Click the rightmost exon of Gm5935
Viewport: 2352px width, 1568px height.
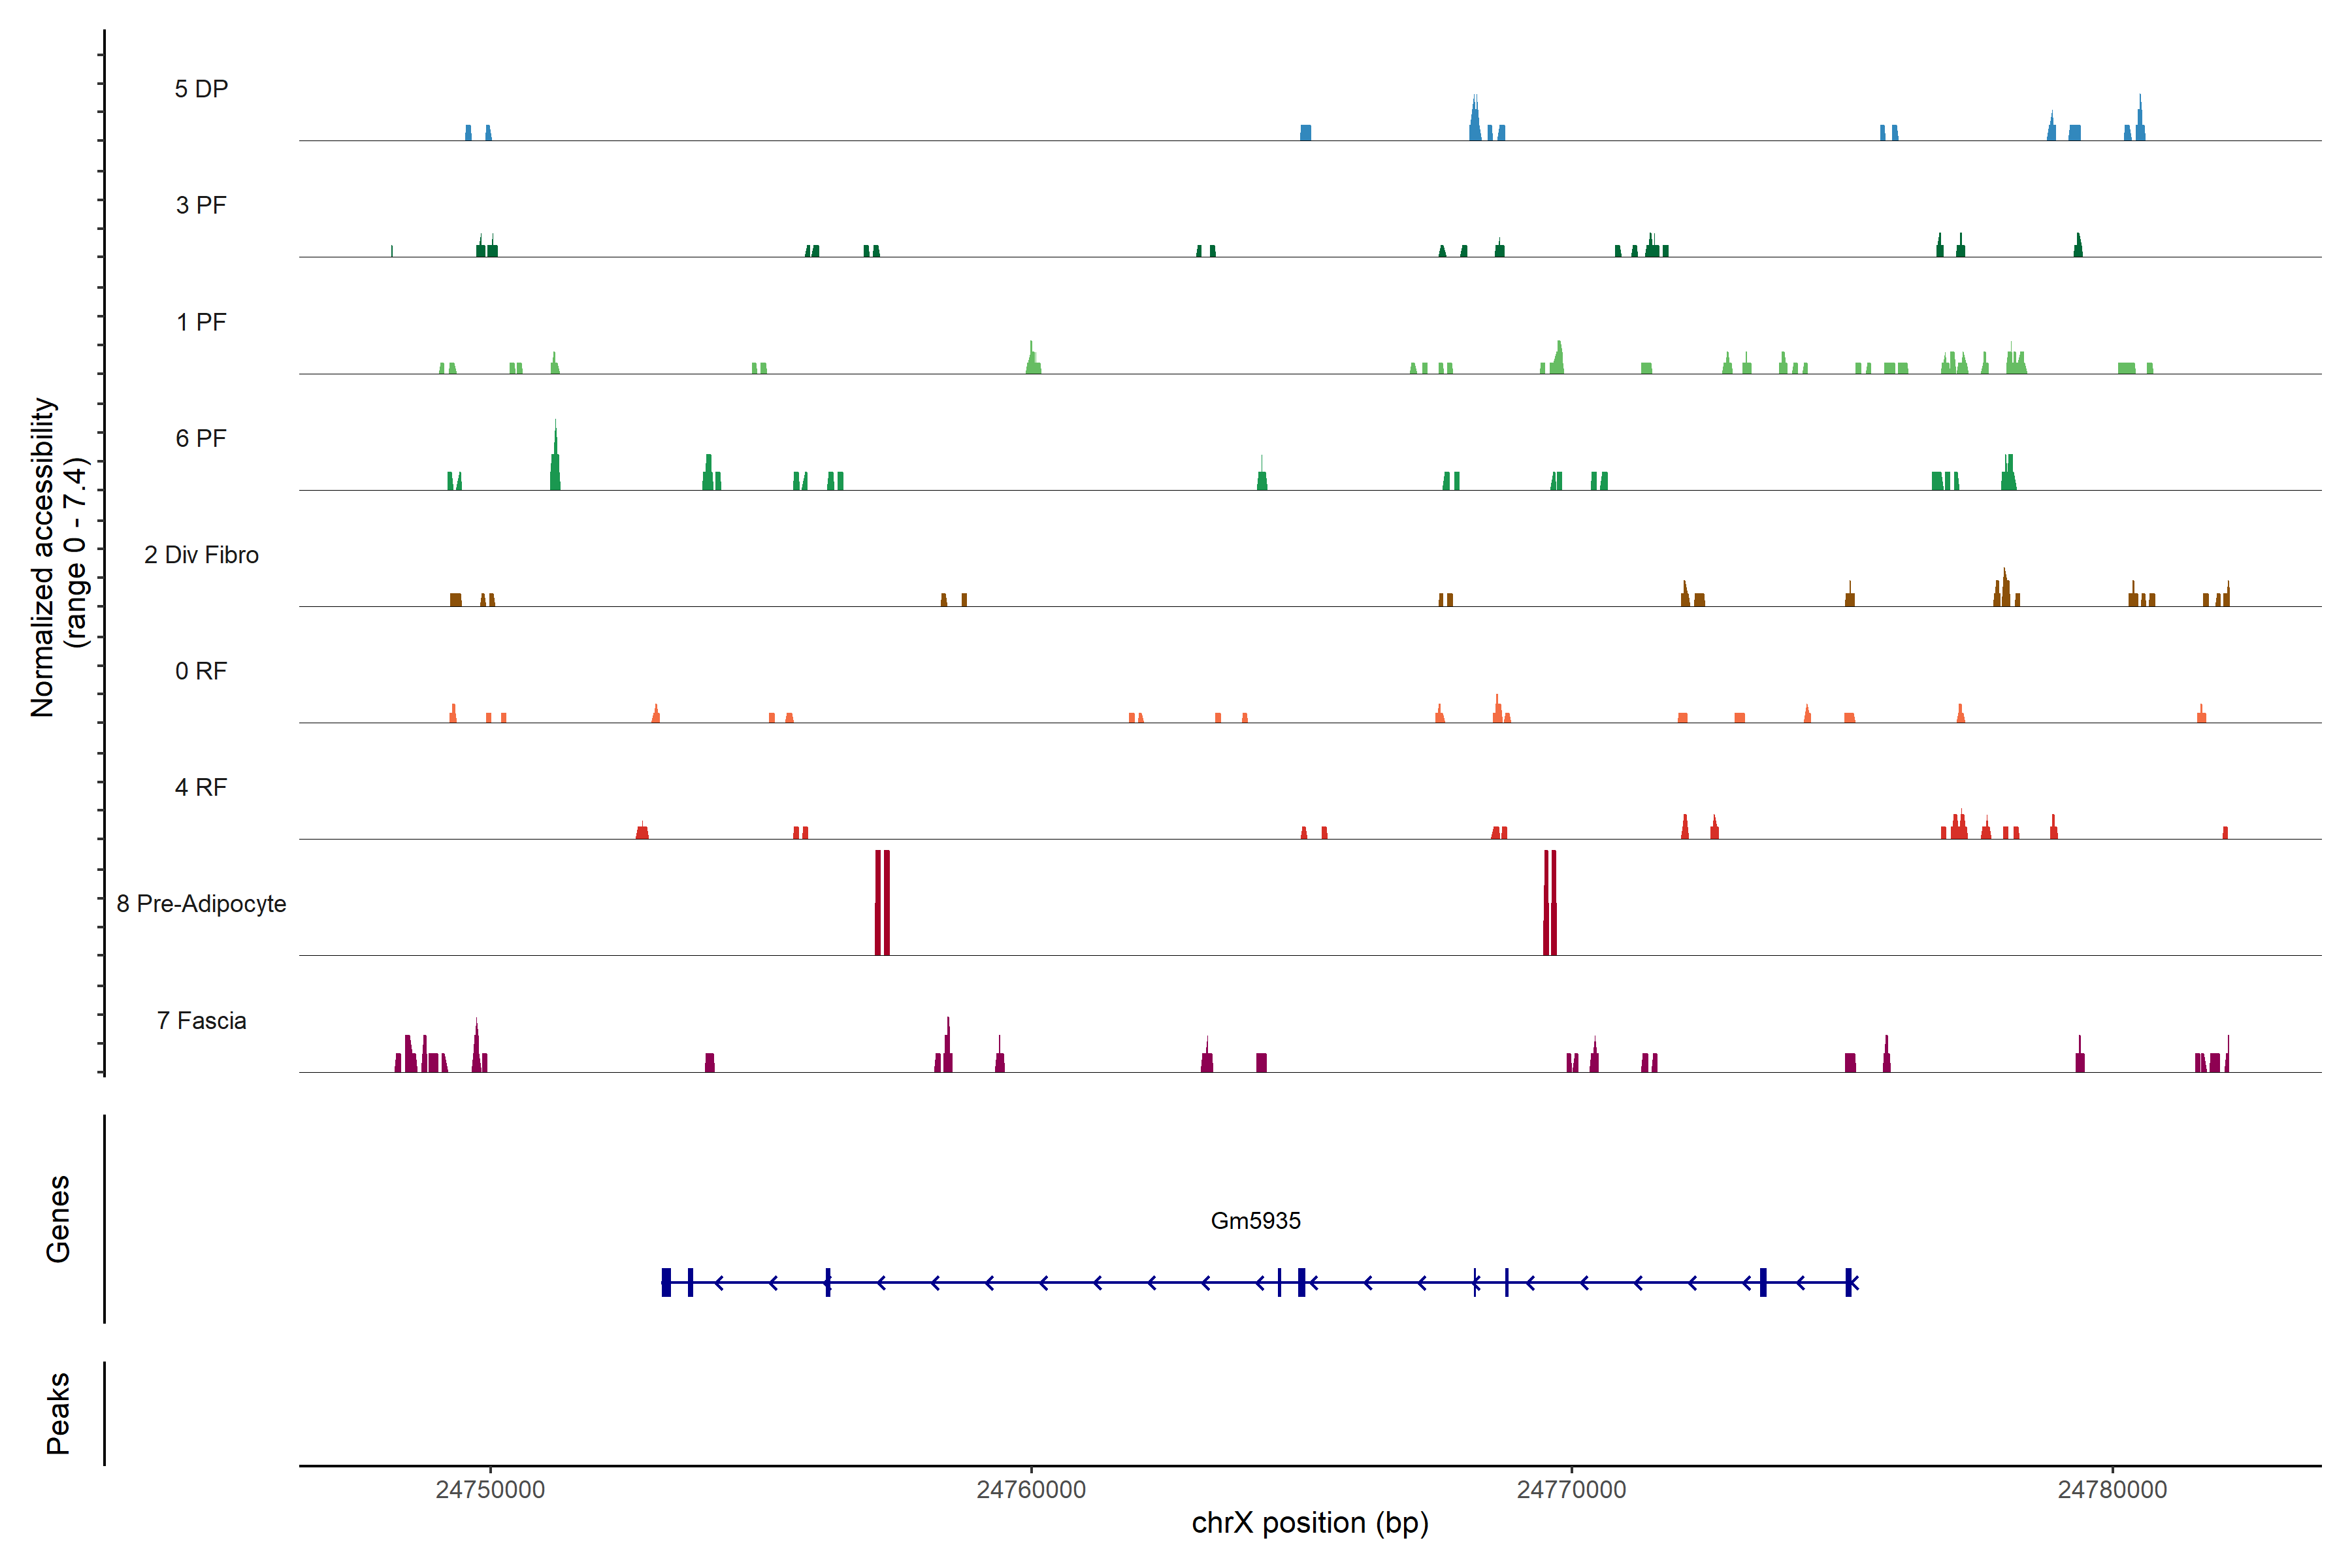coord(1849,1282)
